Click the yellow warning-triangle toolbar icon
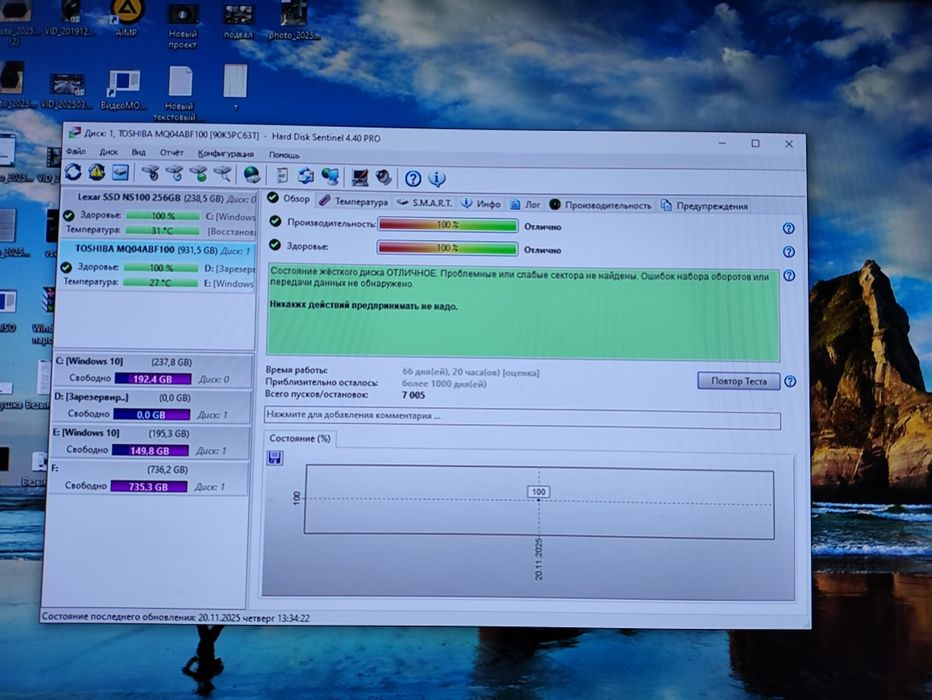 (97, 172)
